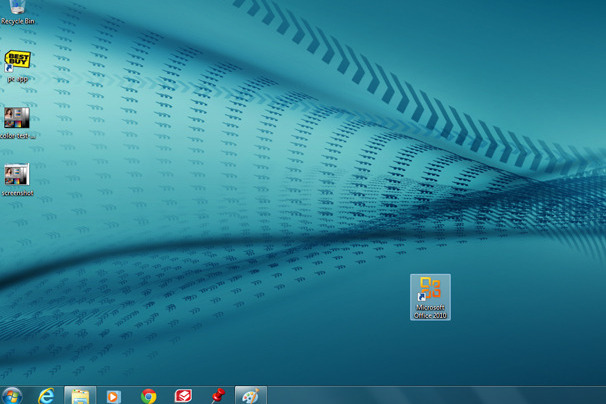Screen dimensions: 606x404
Task: Click the "pc app" label text
Action: [x=17, y=79]
